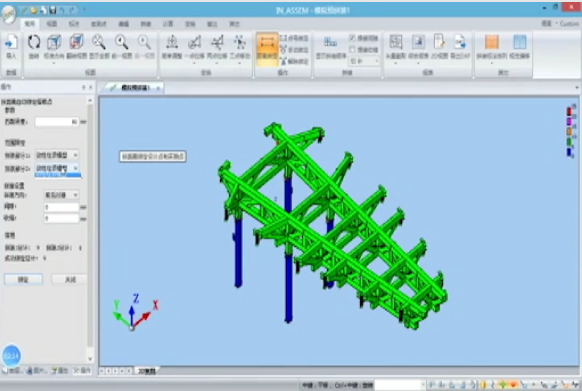
Task: Enable the unchecked checkbox below welding gap
Action: [352, 49]
